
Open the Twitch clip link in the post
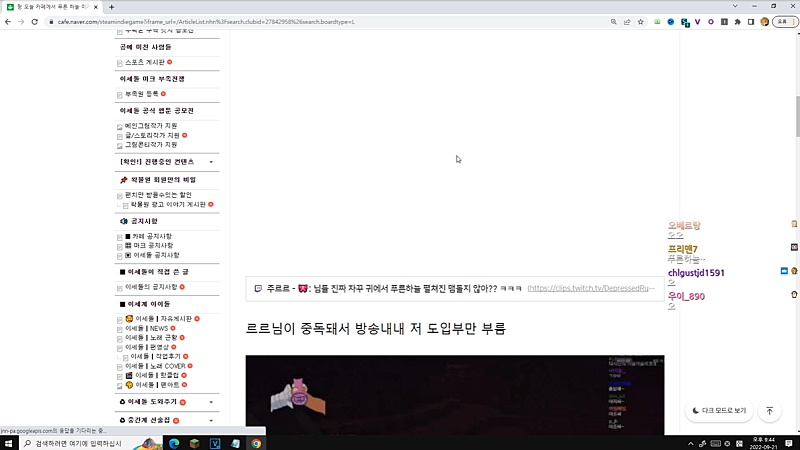coord(591,288)
